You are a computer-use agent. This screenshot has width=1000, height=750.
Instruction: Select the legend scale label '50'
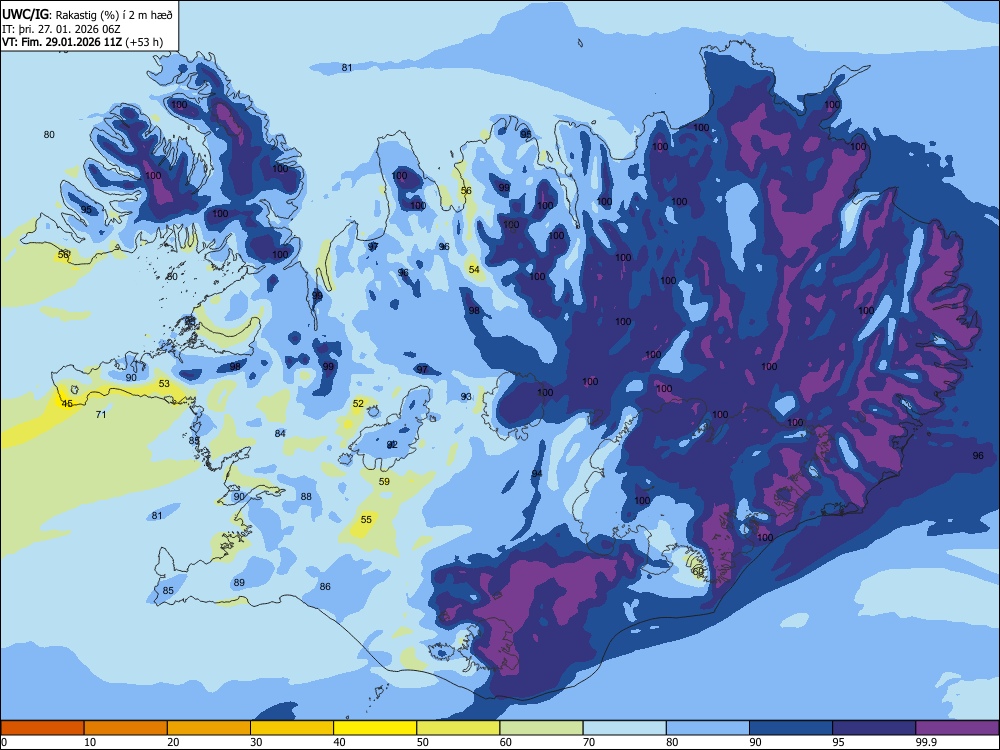point(423,742)
